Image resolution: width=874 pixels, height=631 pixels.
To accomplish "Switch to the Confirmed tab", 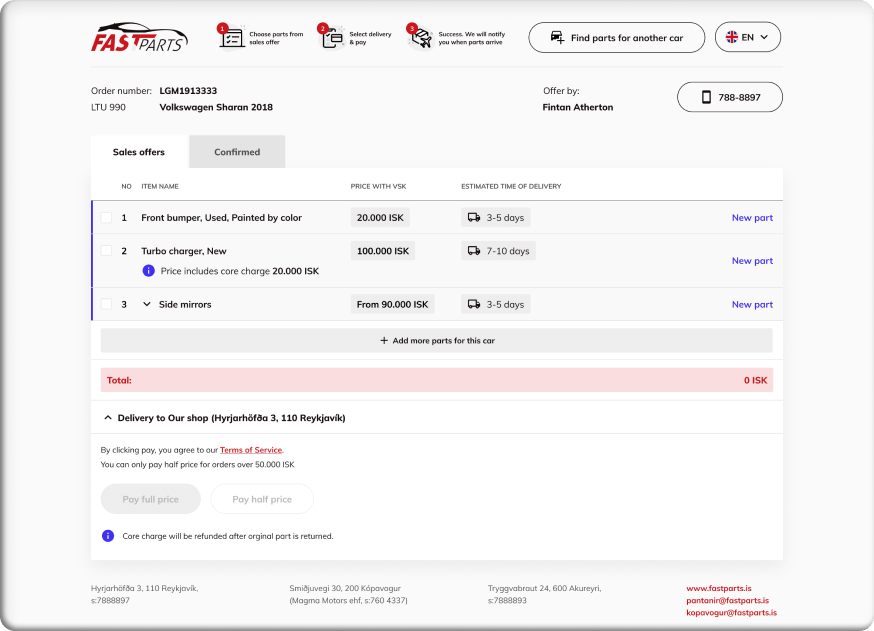I will click(237, 152).
